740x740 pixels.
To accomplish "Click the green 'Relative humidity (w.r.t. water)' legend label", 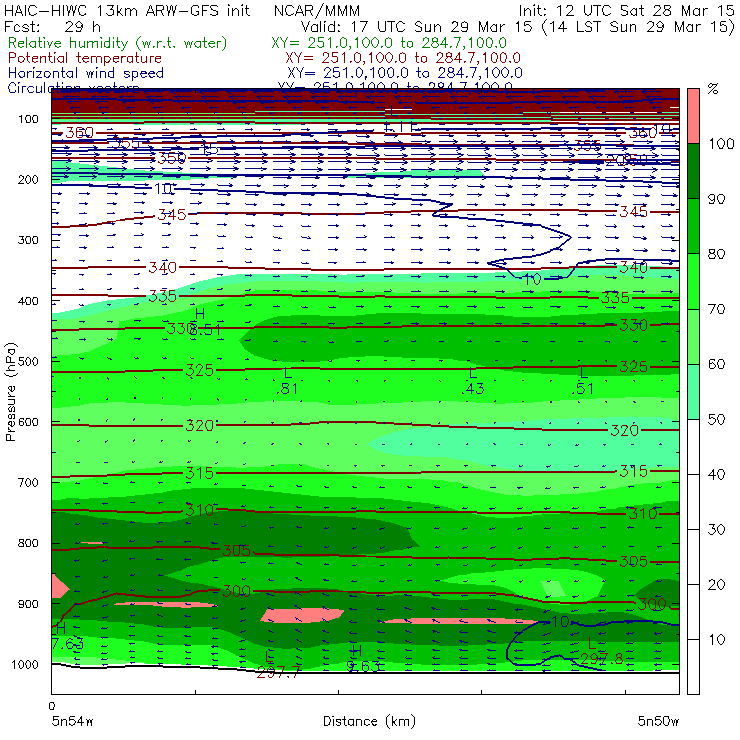I will click(x=117, y=43).
